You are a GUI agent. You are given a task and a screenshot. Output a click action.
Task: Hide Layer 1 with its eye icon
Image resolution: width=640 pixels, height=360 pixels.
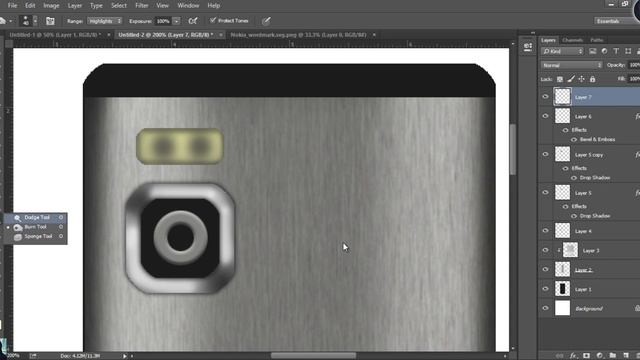coord(545,289)
